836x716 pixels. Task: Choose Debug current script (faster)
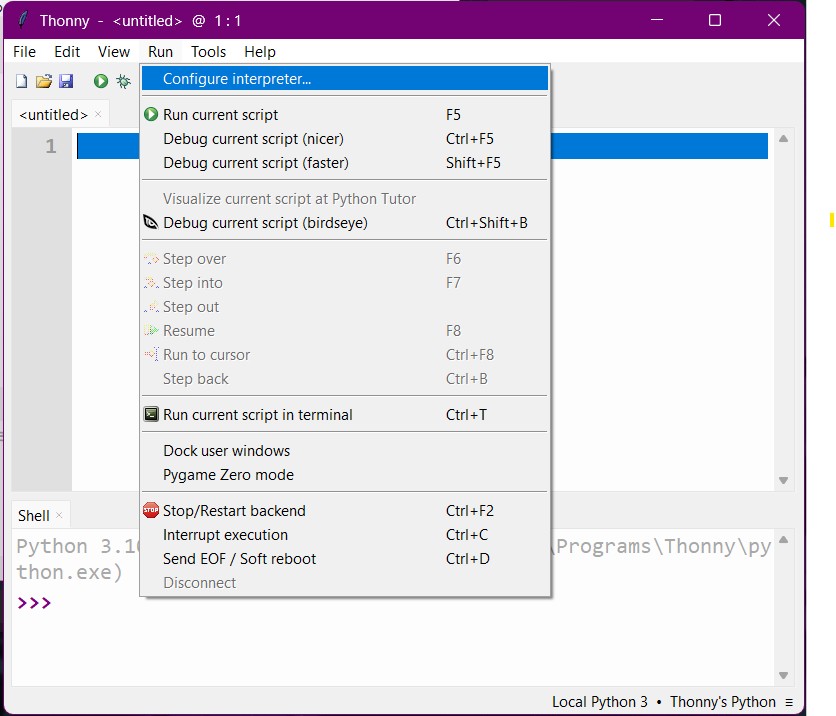pos(345,163)
